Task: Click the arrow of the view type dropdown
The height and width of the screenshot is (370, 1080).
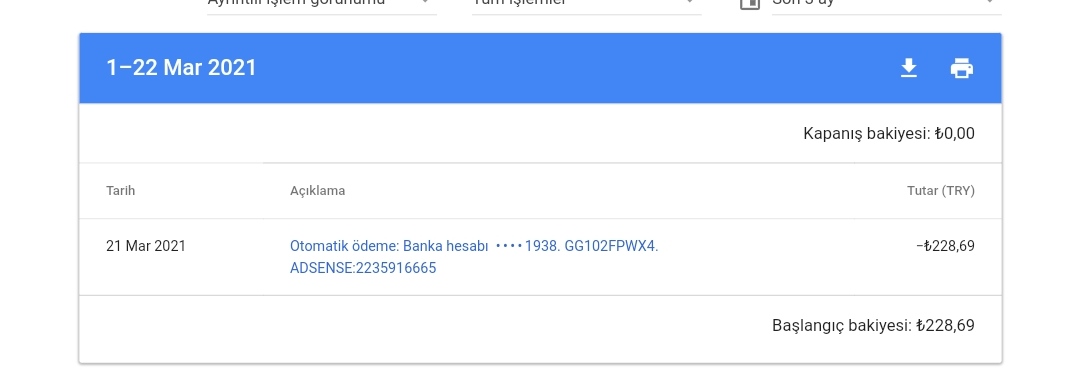Action: (x=426, y=3)
